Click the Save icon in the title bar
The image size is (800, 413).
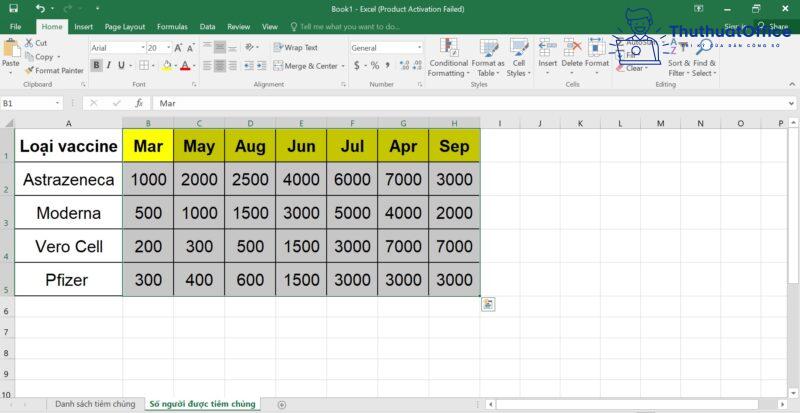pyautogui.click(x=13, y=9)
